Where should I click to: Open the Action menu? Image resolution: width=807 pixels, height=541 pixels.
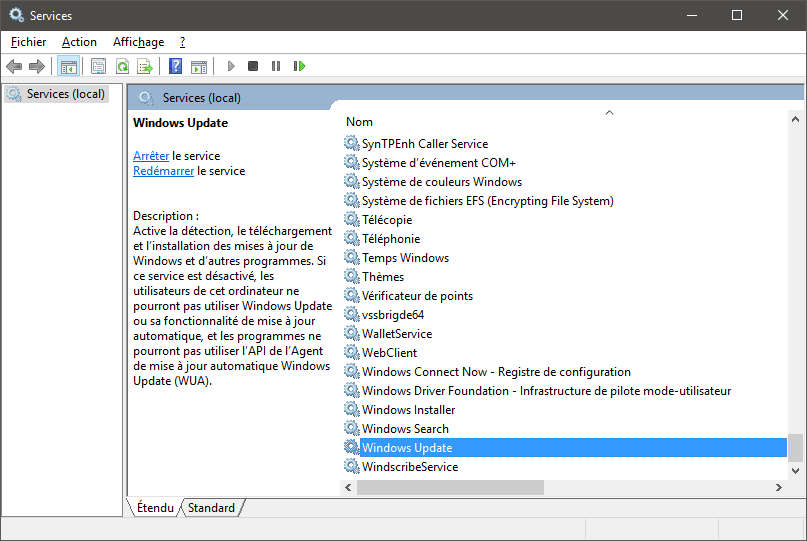tap(79, 42)
